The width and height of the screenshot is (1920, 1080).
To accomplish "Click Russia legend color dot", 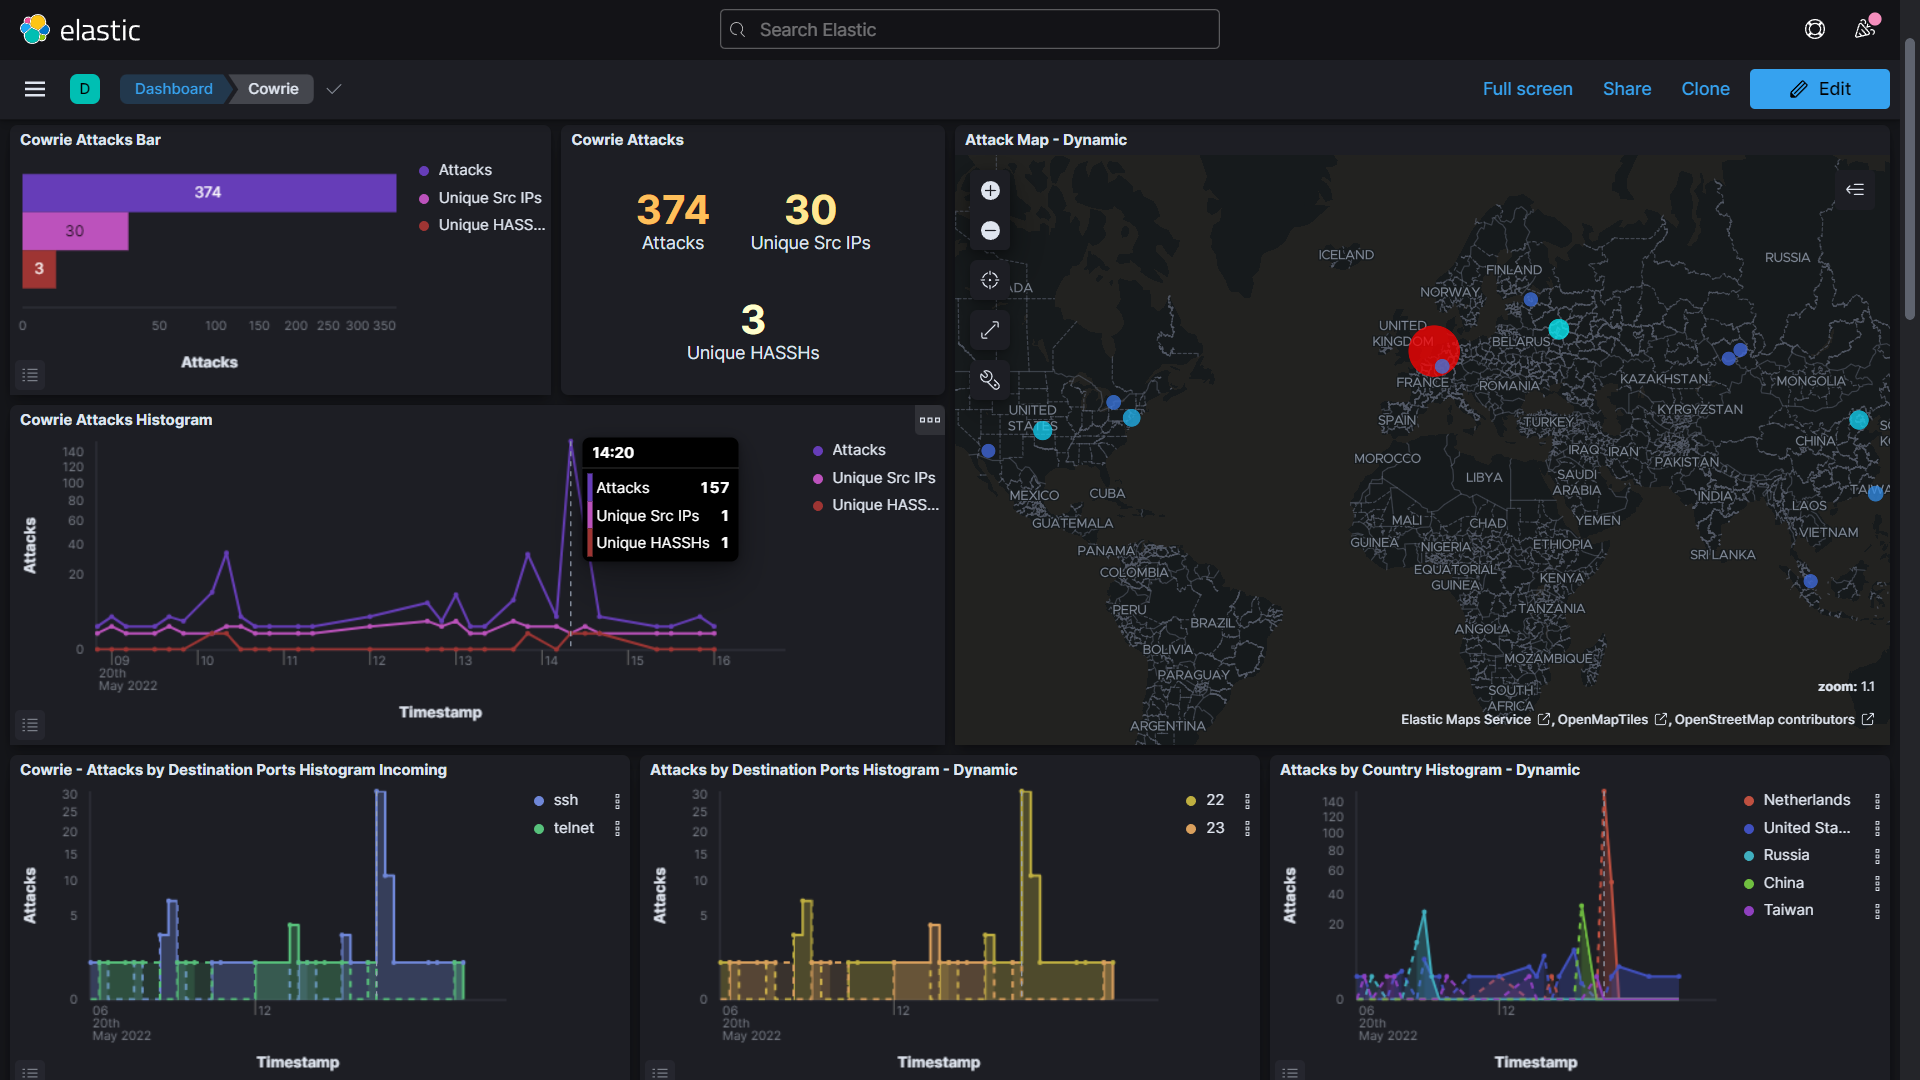I will click(x=1749, y=856).
